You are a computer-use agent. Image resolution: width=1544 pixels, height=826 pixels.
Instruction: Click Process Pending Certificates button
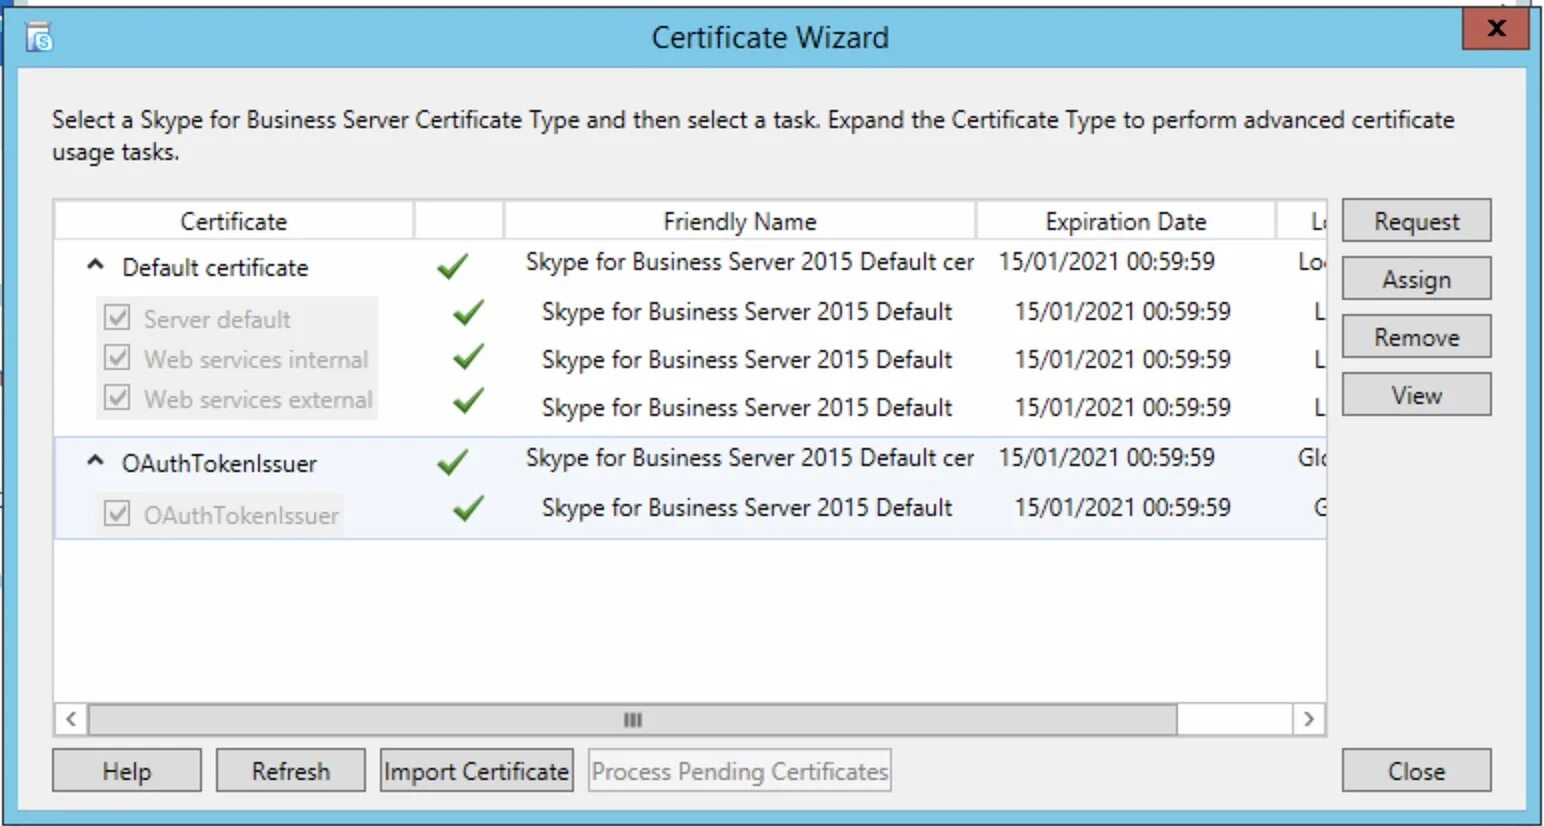(x=740, y=771)
